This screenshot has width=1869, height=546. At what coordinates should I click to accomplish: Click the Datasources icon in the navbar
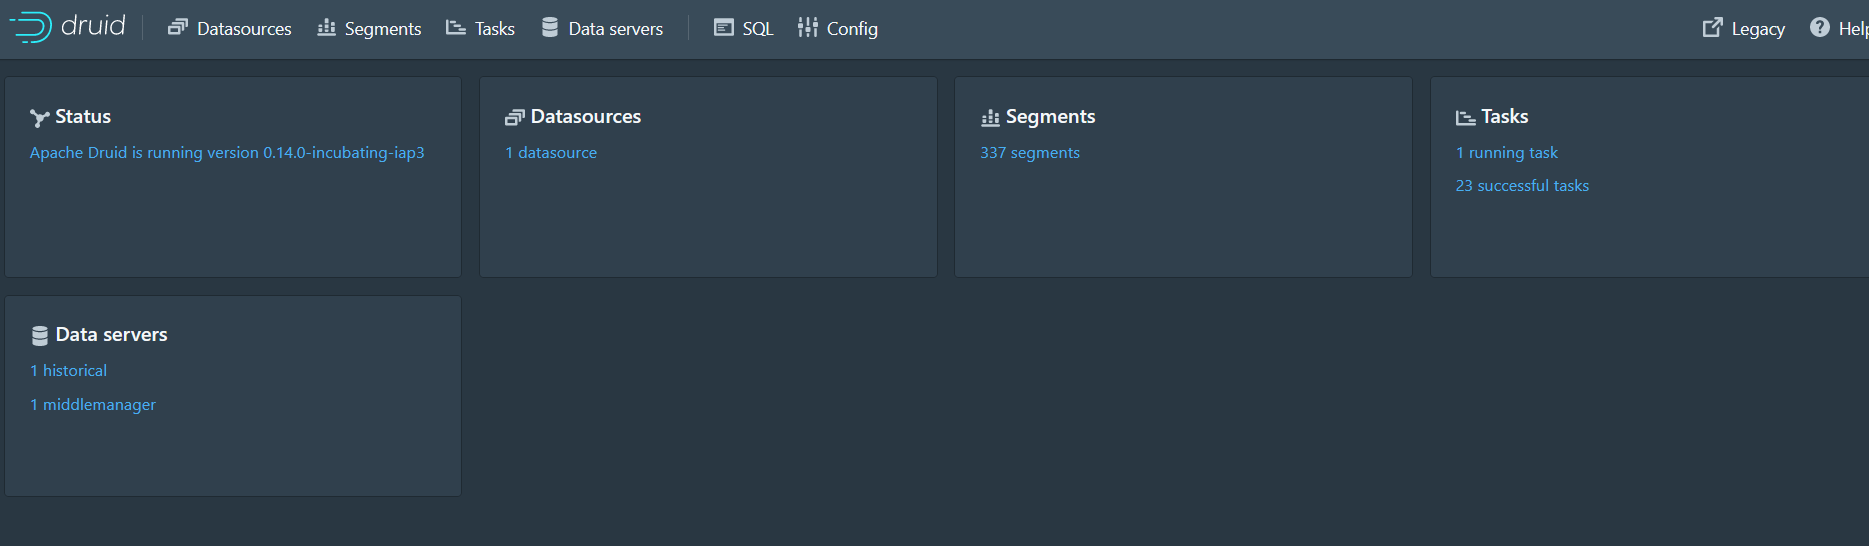(x=178, y=28)
